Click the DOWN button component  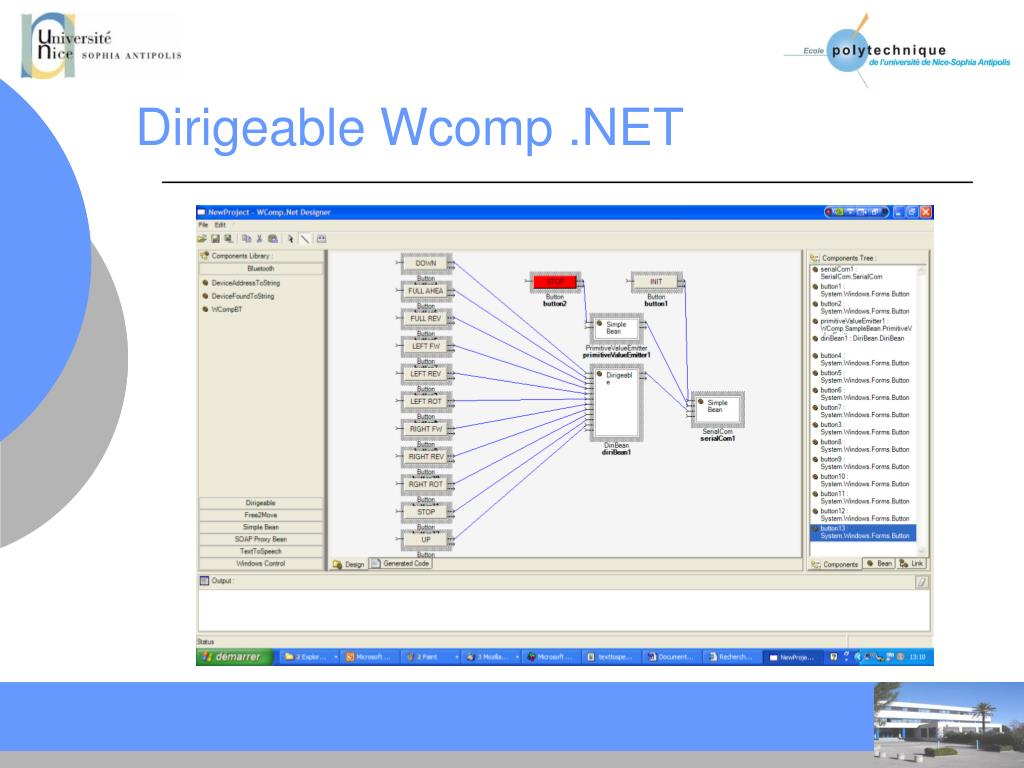426,263
